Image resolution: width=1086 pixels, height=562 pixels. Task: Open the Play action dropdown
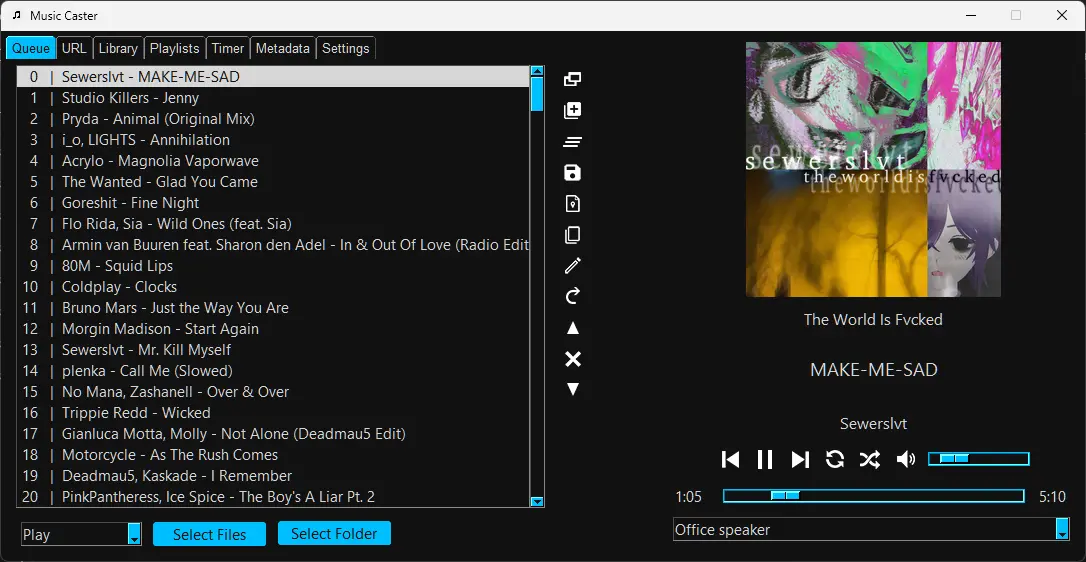(82, 534)
